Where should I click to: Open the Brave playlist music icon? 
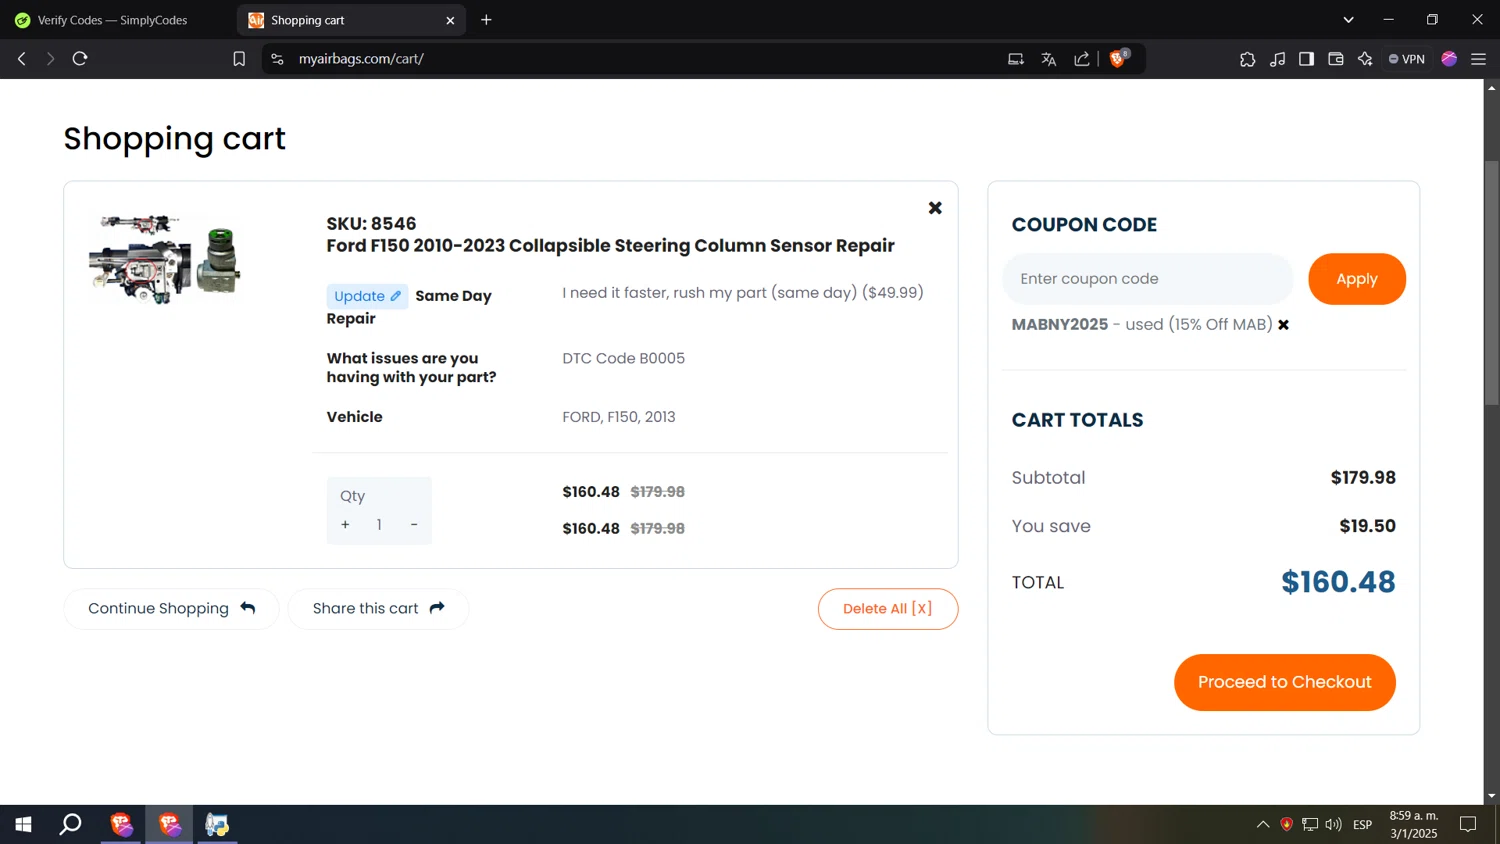1278,59
